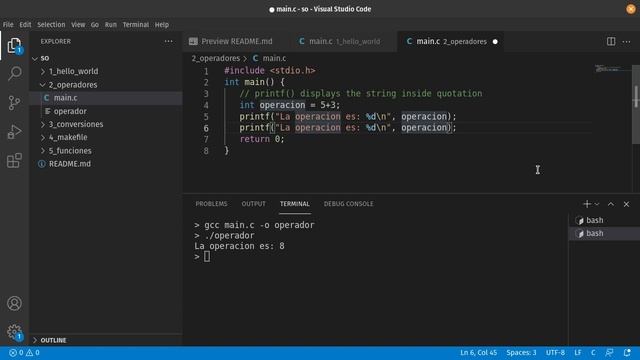Switch to Preview README.md tab

point(236,41)
